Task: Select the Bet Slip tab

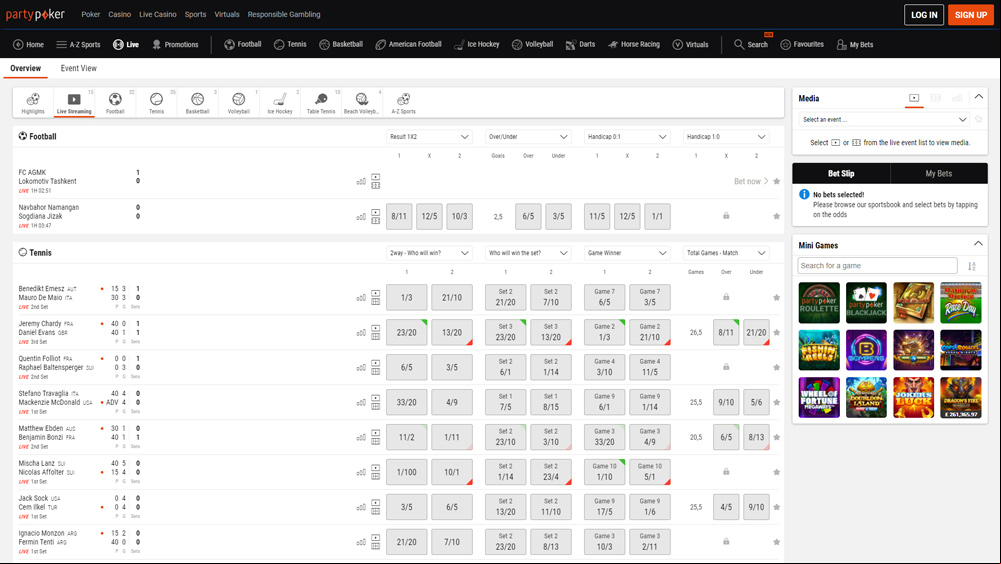Action: (841, 173)
